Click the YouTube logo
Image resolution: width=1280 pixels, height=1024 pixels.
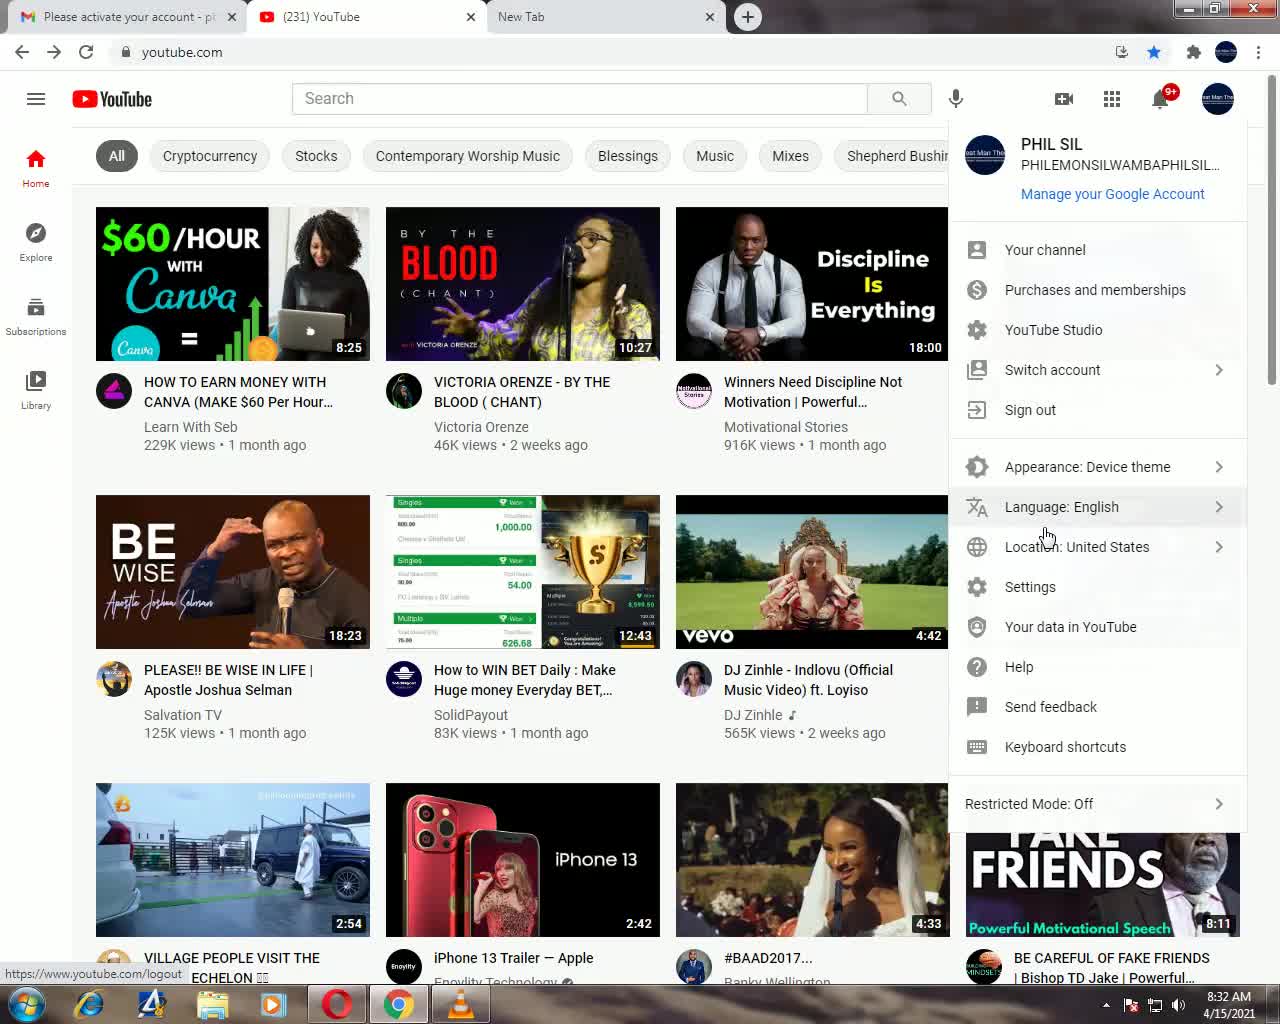(112, 99)
